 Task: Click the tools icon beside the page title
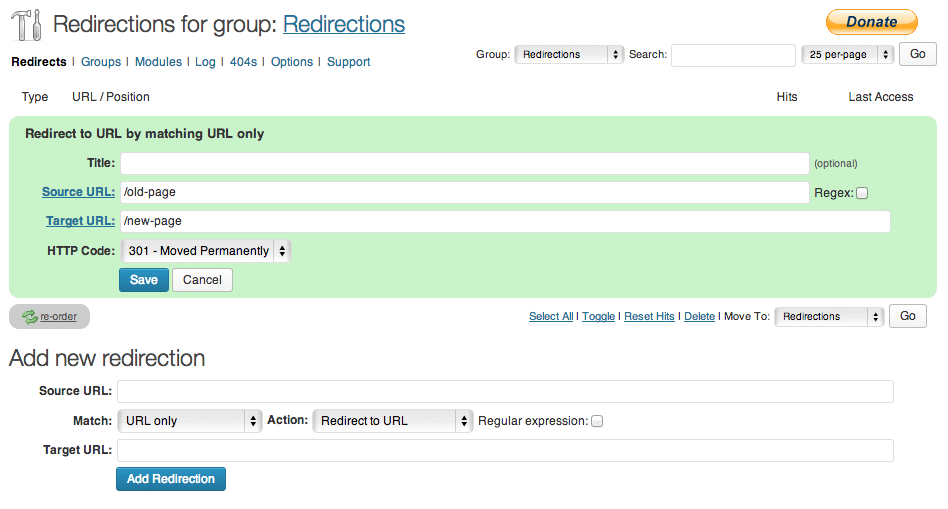point(26,25)
